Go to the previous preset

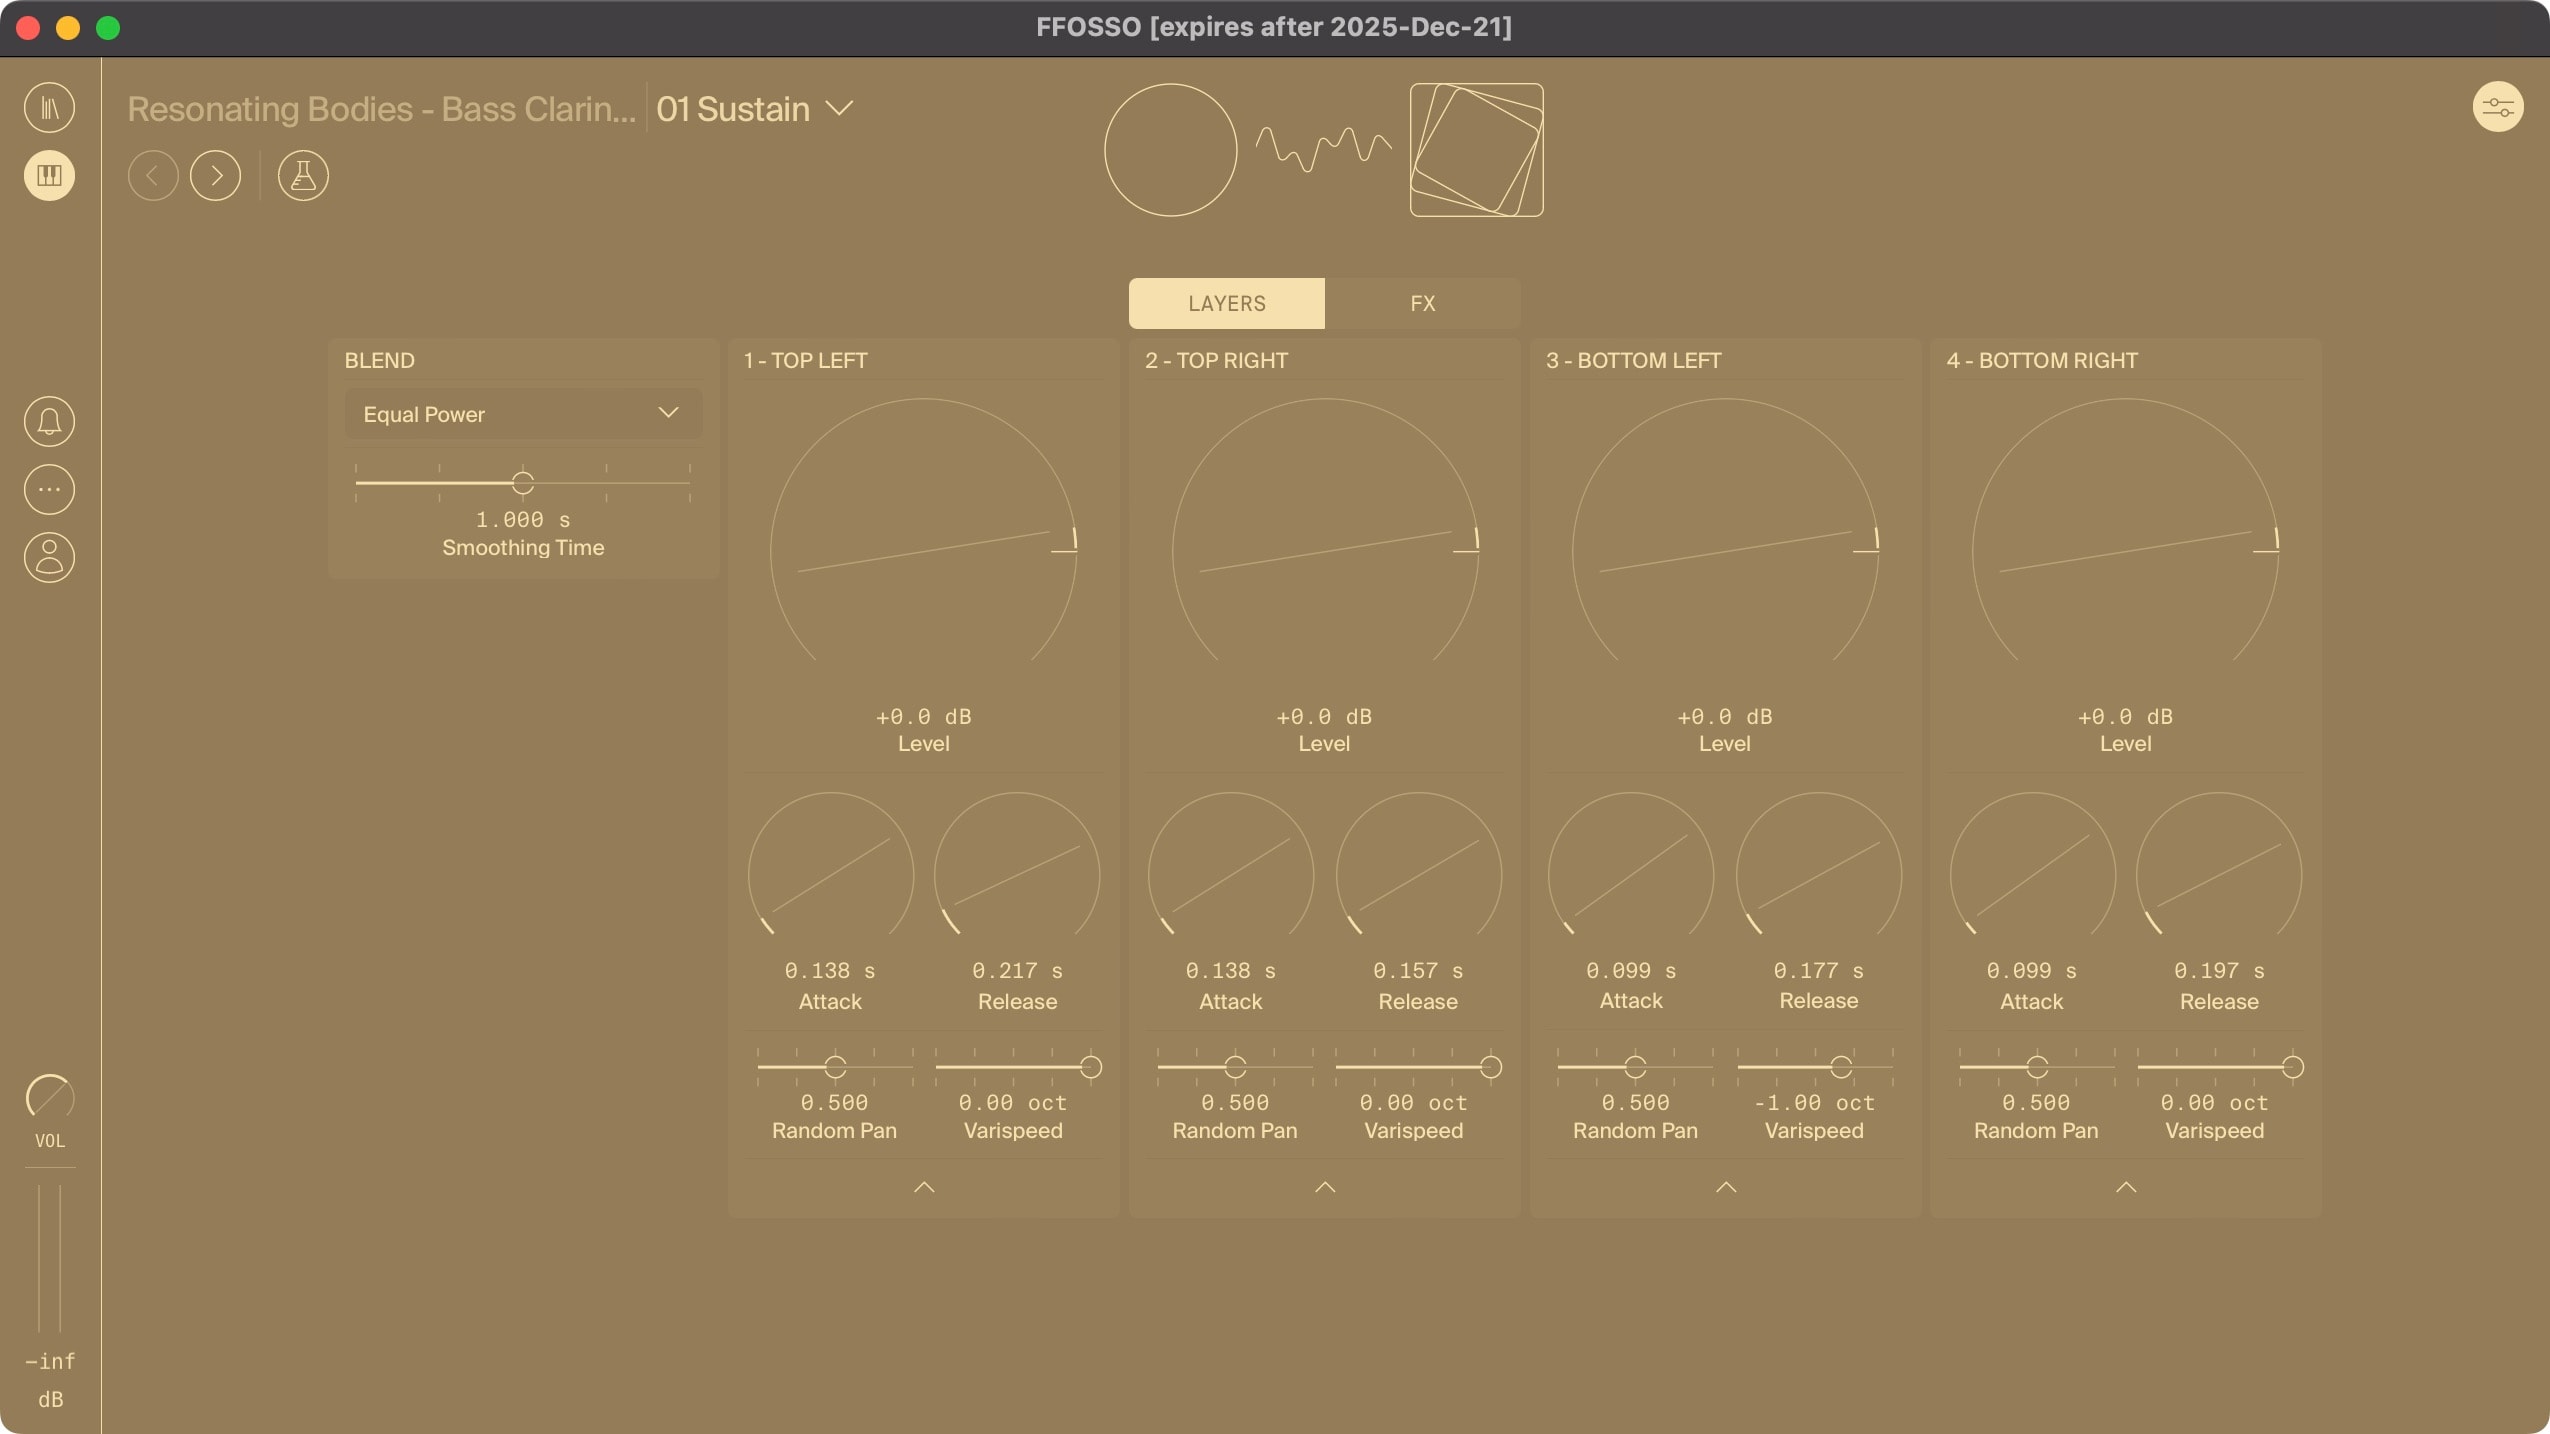click(153, 176)
